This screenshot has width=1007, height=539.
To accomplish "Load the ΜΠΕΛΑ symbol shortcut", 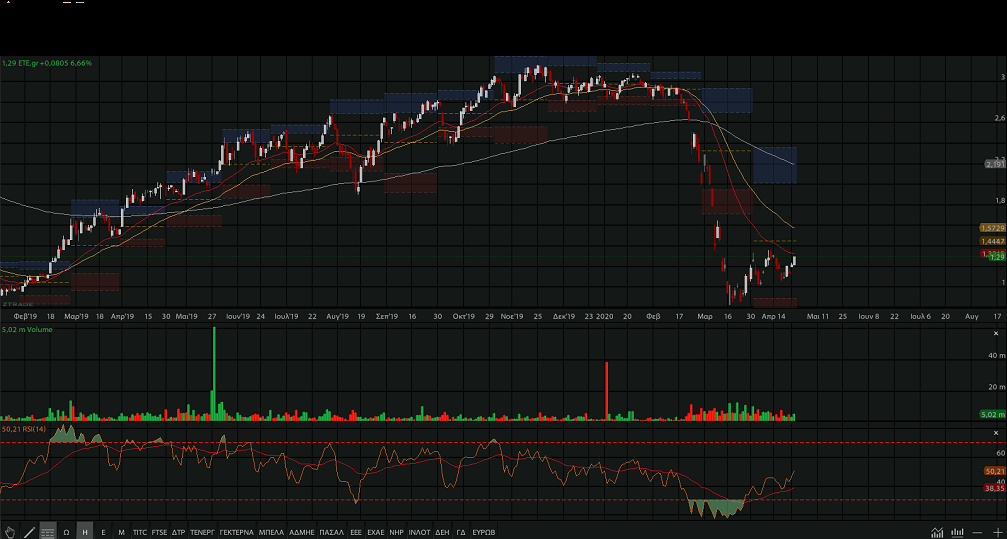I will tap(271, 532).
